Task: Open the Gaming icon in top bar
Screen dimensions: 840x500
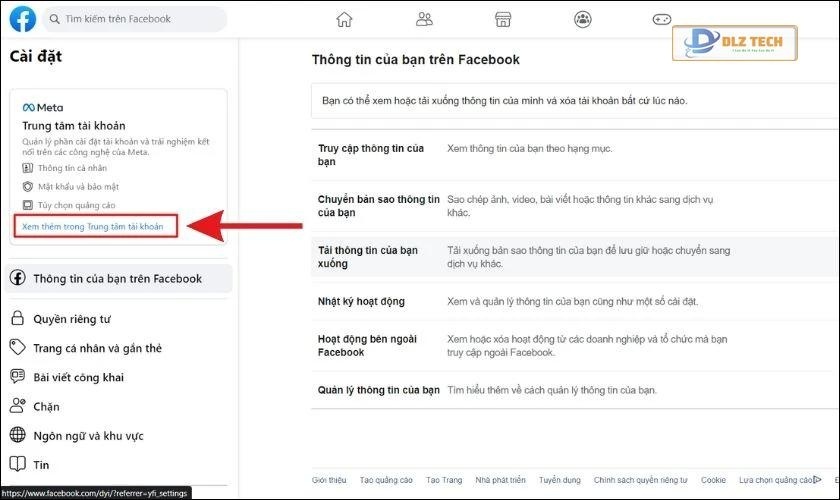Action: (x=662, y=19)
